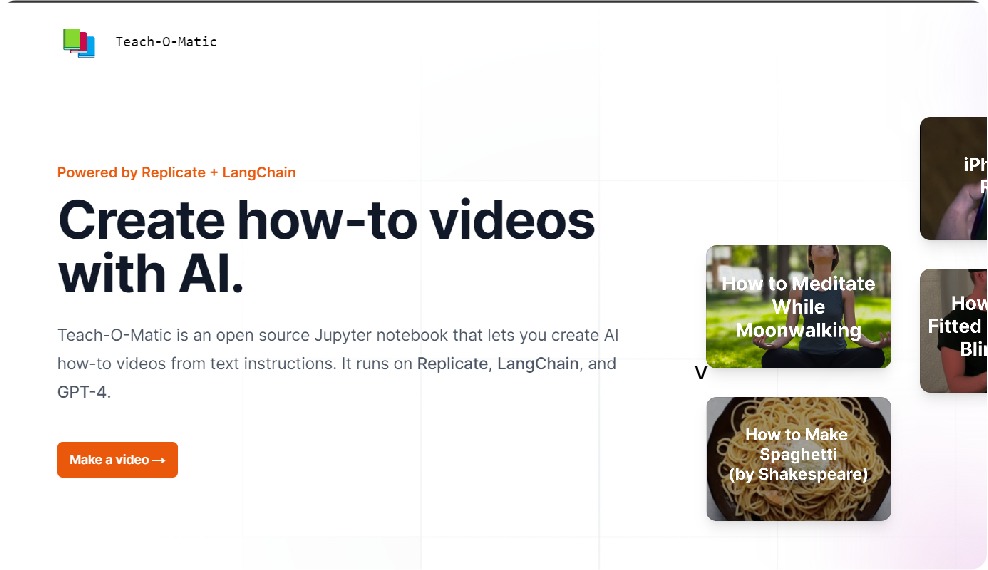Click the Make a video button

click(117, 460)
